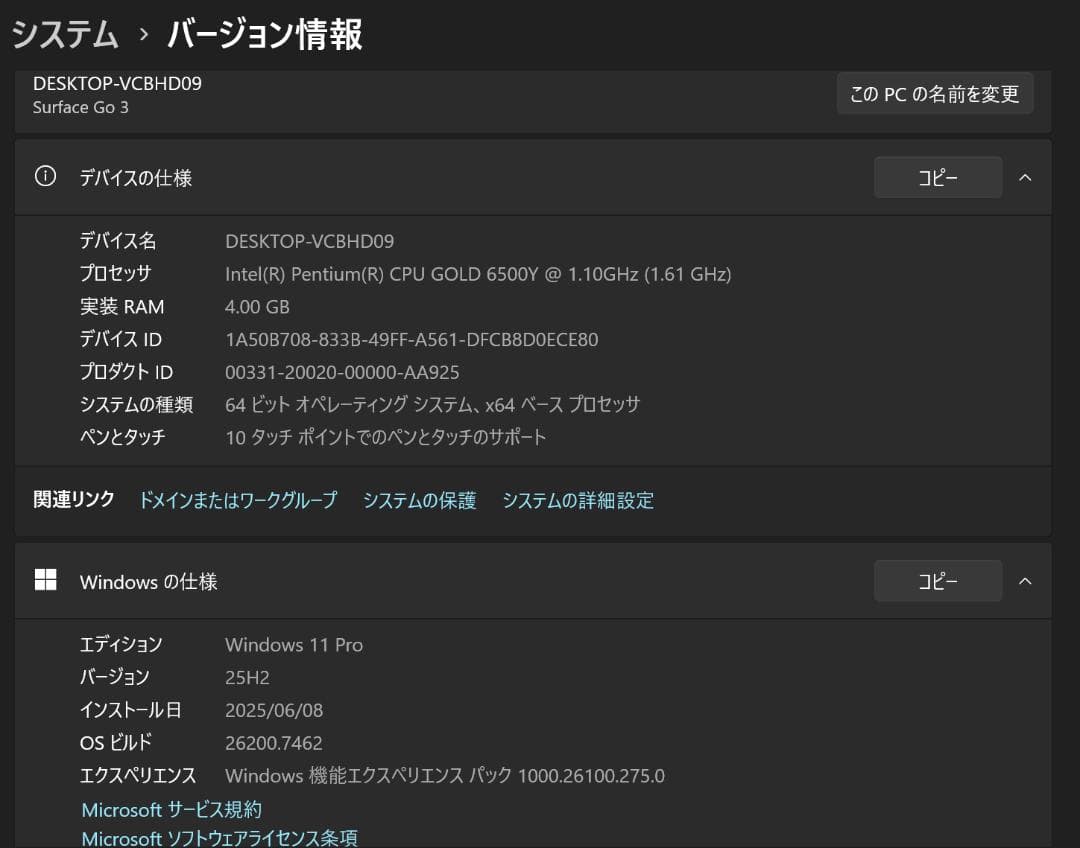The image size is (1080, 848).
Task: Click デバイスの仕様 section header title
Action: point(136,178)
